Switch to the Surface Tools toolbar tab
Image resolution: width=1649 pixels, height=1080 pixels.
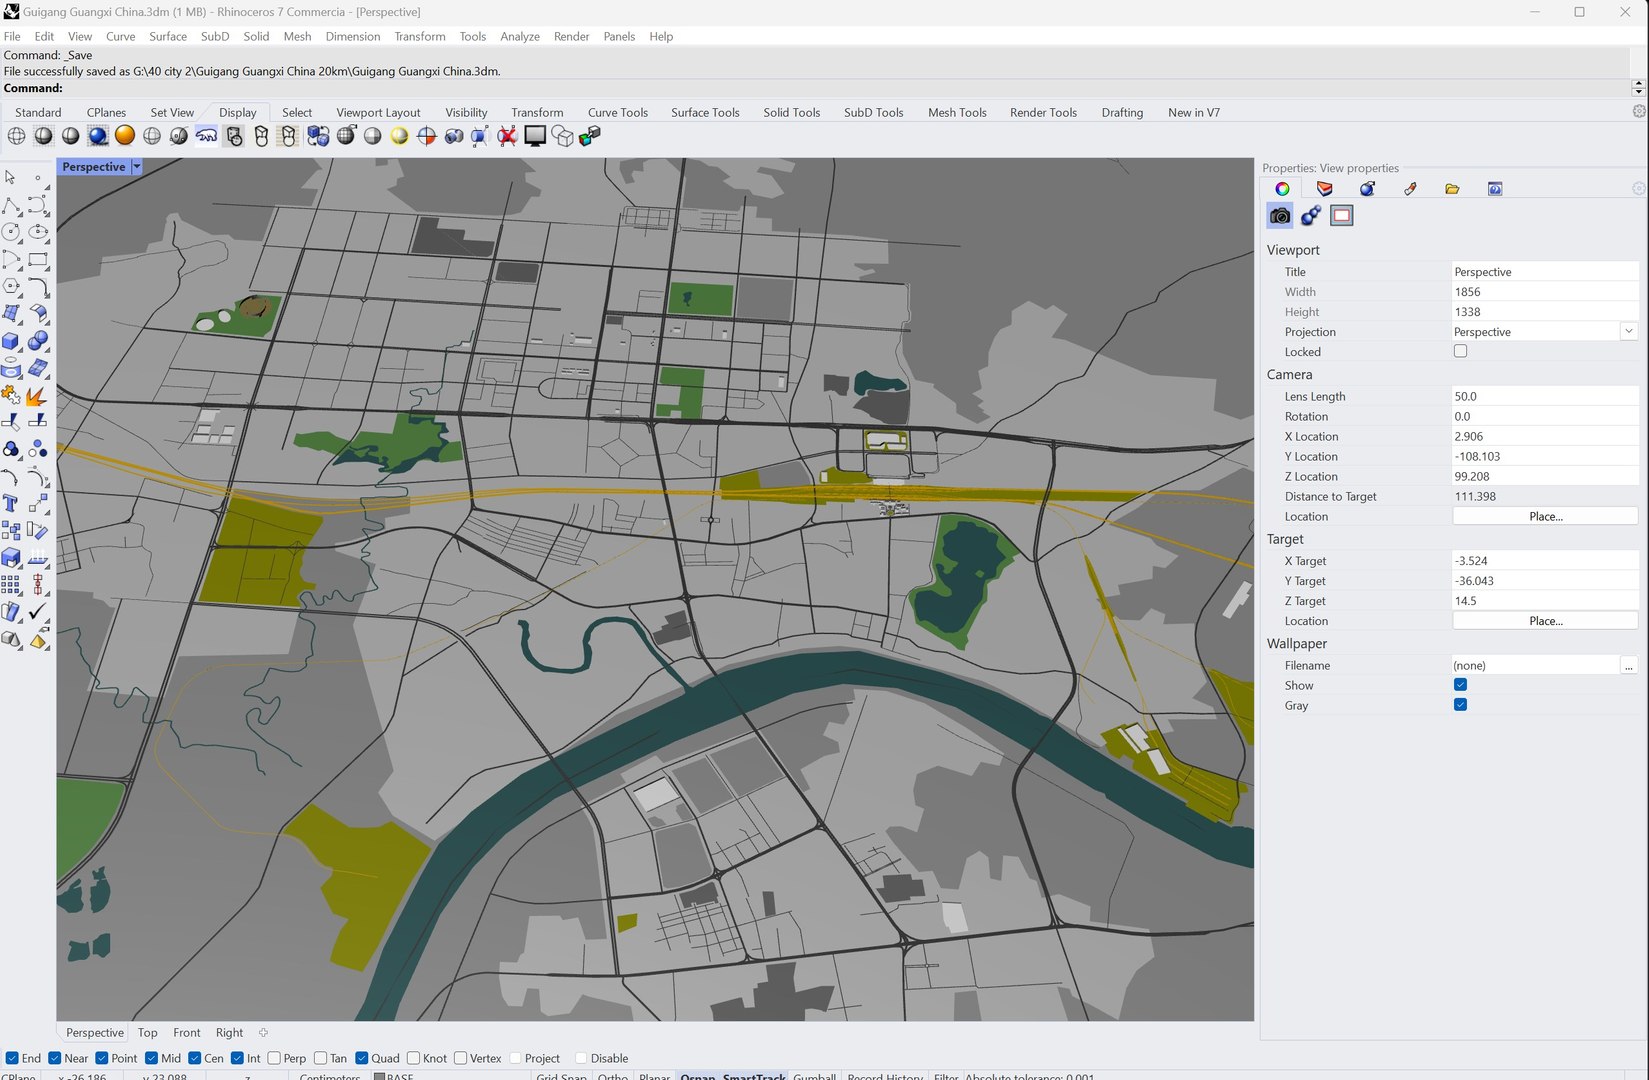[x=705, y=112]
